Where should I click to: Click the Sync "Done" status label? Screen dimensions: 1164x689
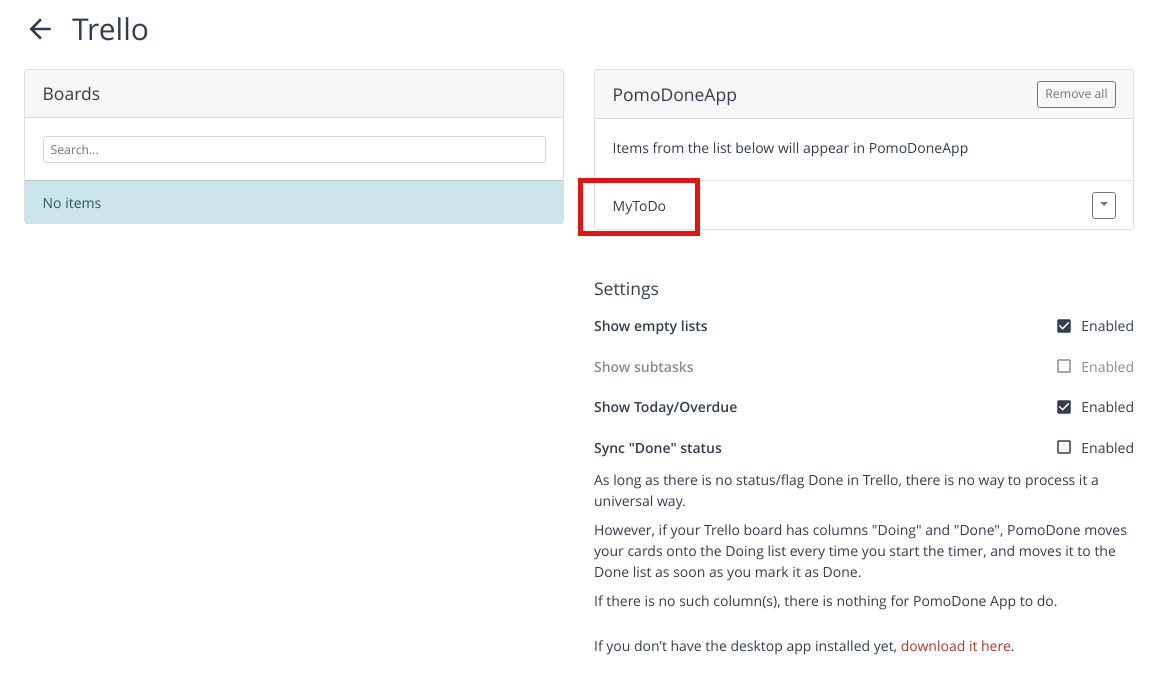[657, 448]
